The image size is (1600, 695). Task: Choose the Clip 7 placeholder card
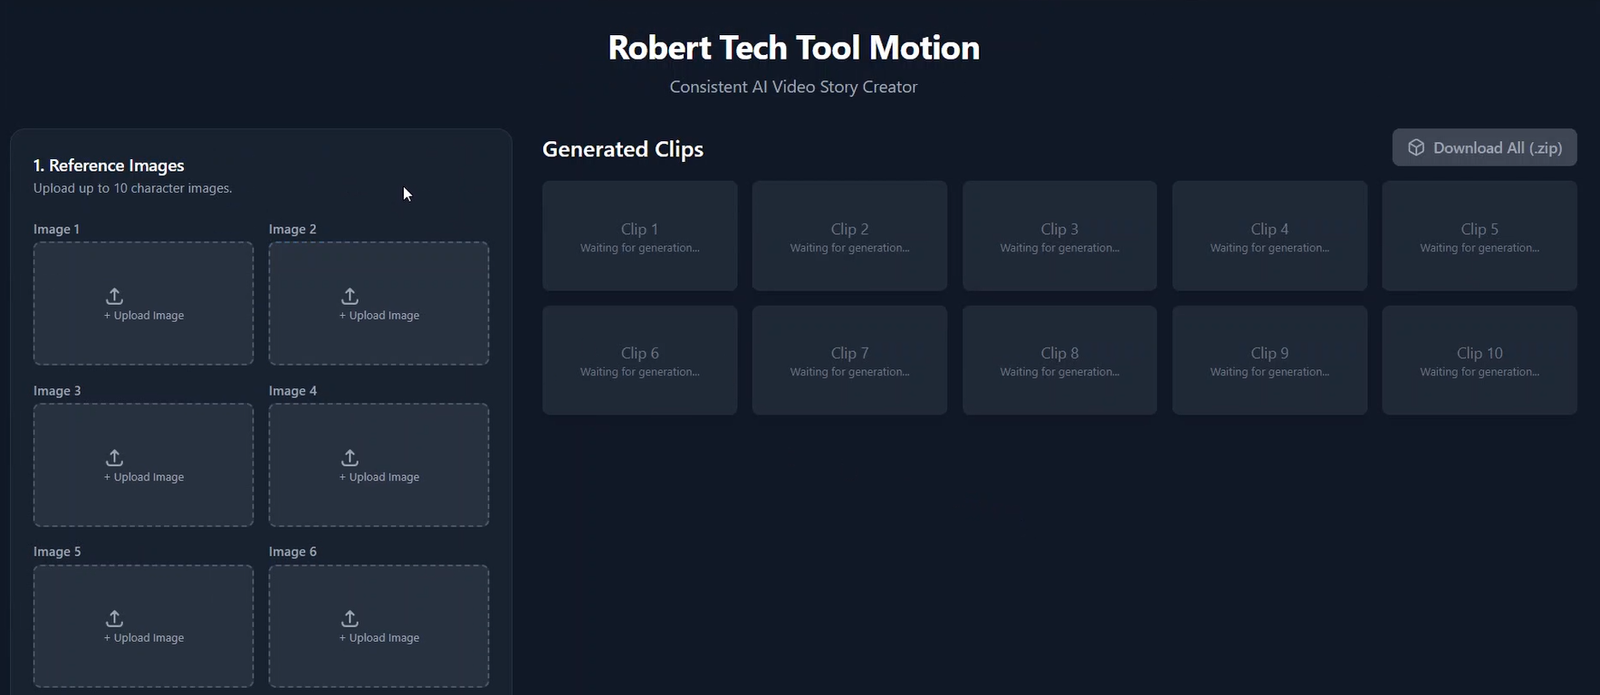pos(850,360)
